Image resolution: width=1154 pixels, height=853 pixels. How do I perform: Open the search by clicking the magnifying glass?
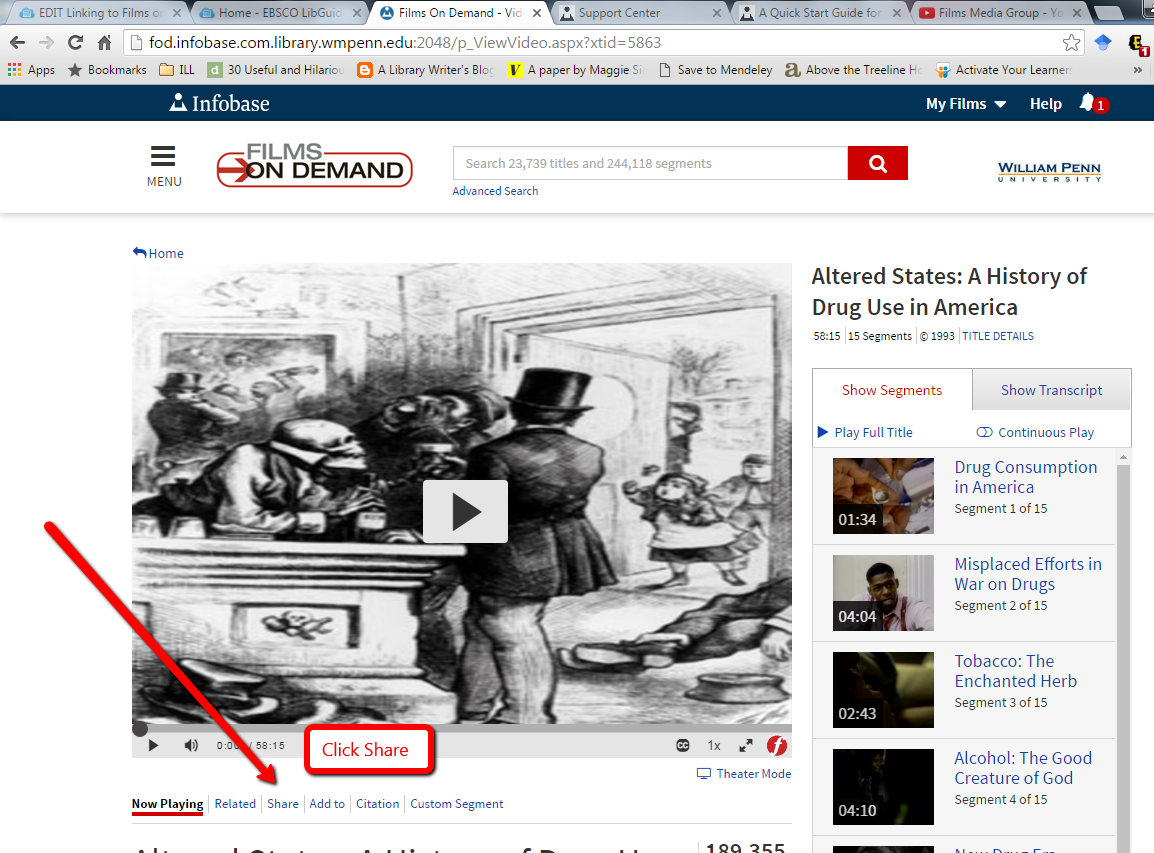tap(877, 163)
